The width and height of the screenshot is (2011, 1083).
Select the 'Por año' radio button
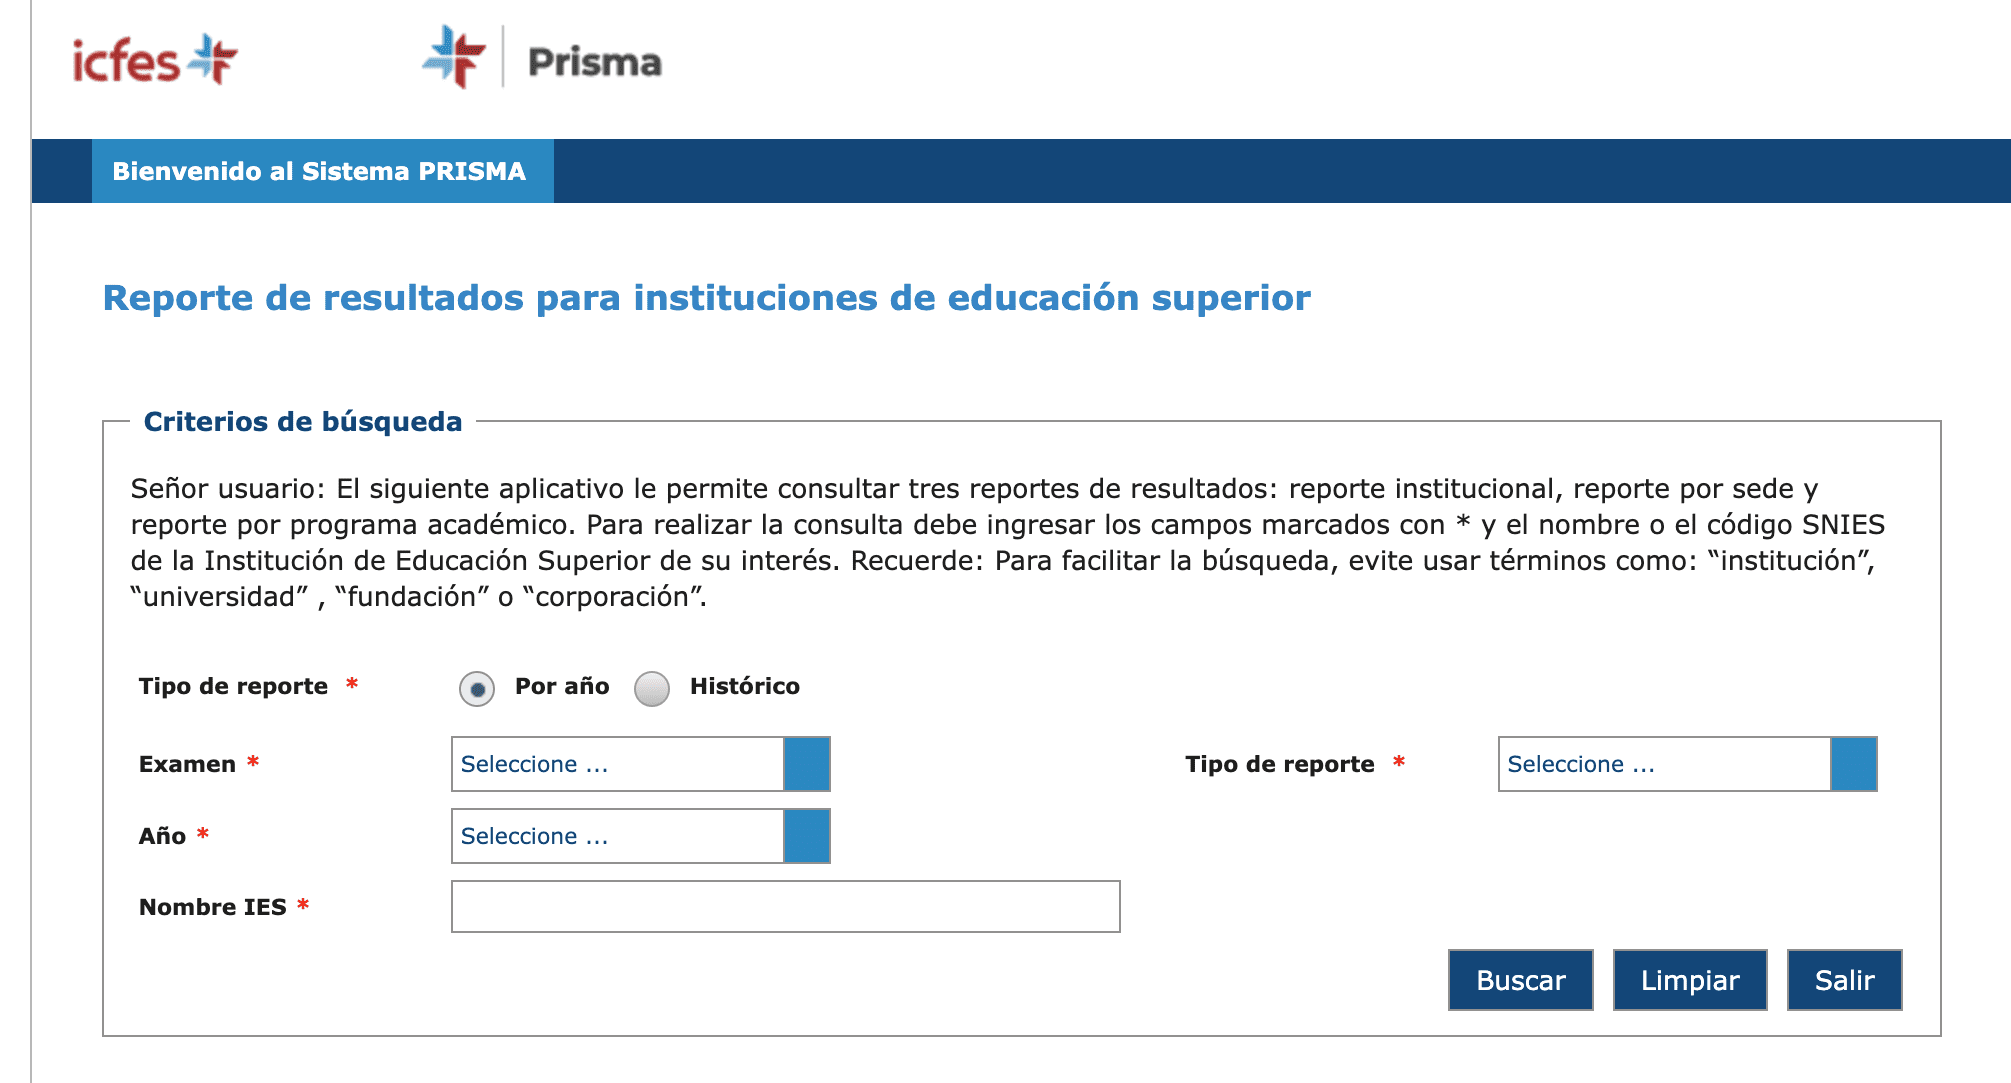coord(477,689)
